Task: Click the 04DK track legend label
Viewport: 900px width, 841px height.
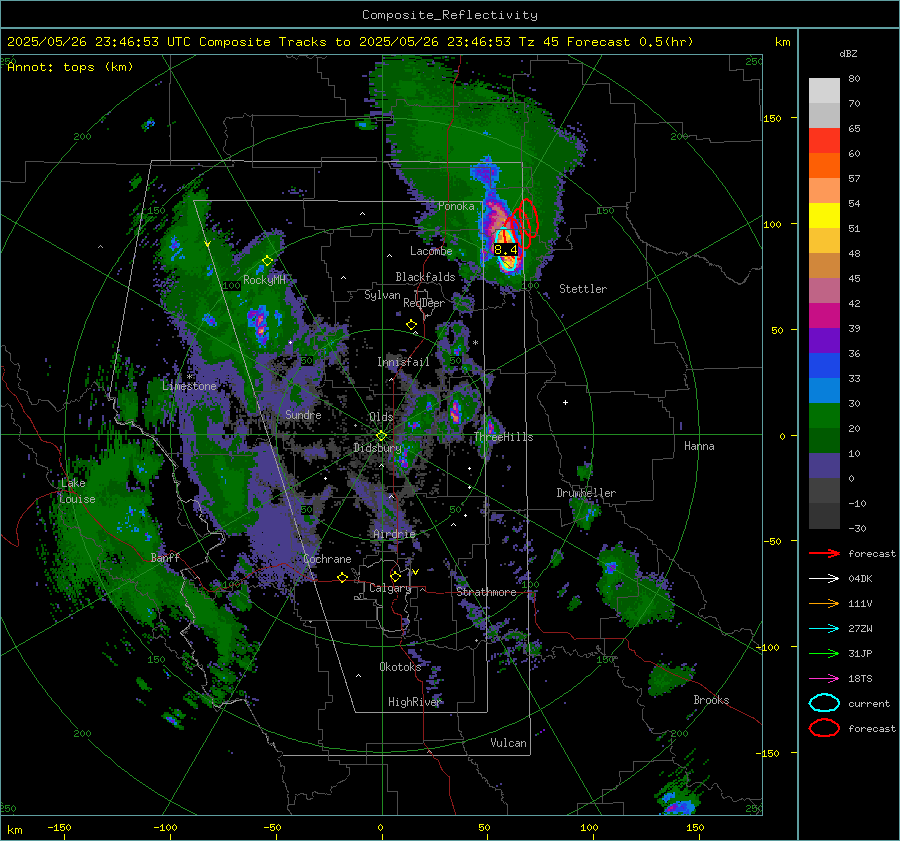Action: (x=860, y=579)
